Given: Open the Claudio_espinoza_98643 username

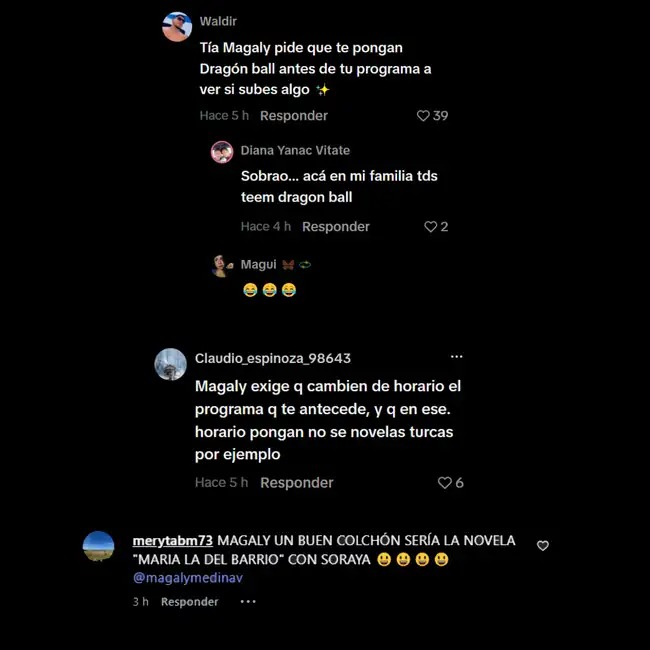Looking at the screenshot, I should click(x=273, y=358).
